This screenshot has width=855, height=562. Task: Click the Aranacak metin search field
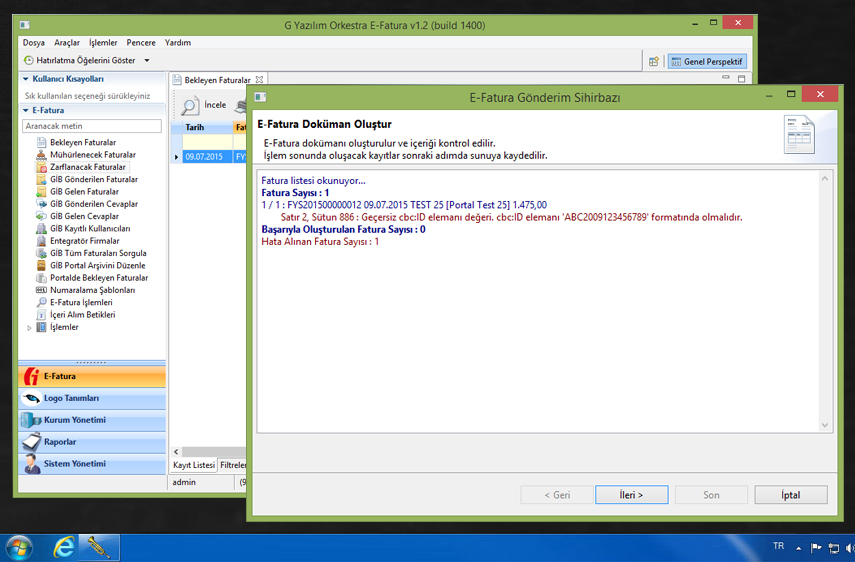(92, 127)
